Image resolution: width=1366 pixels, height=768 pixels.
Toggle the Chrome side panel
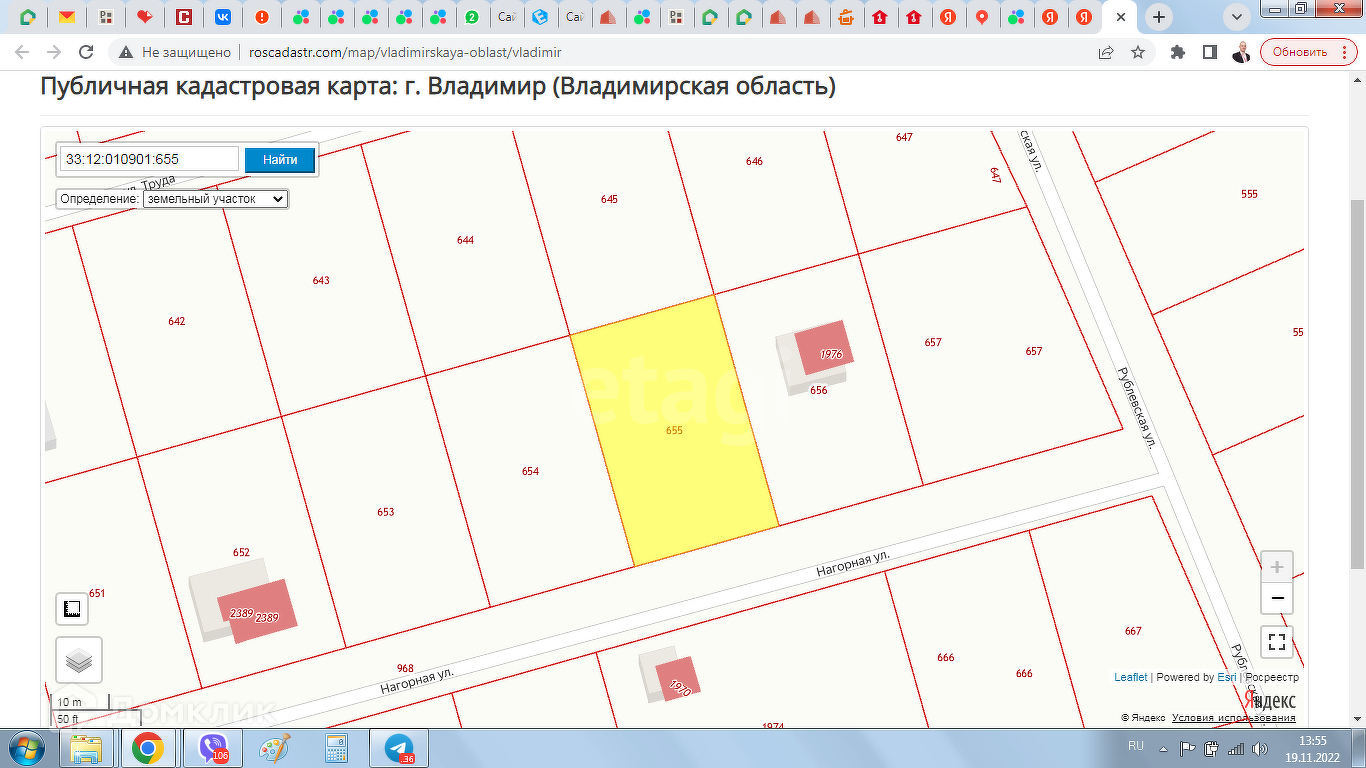point(1209,52)
